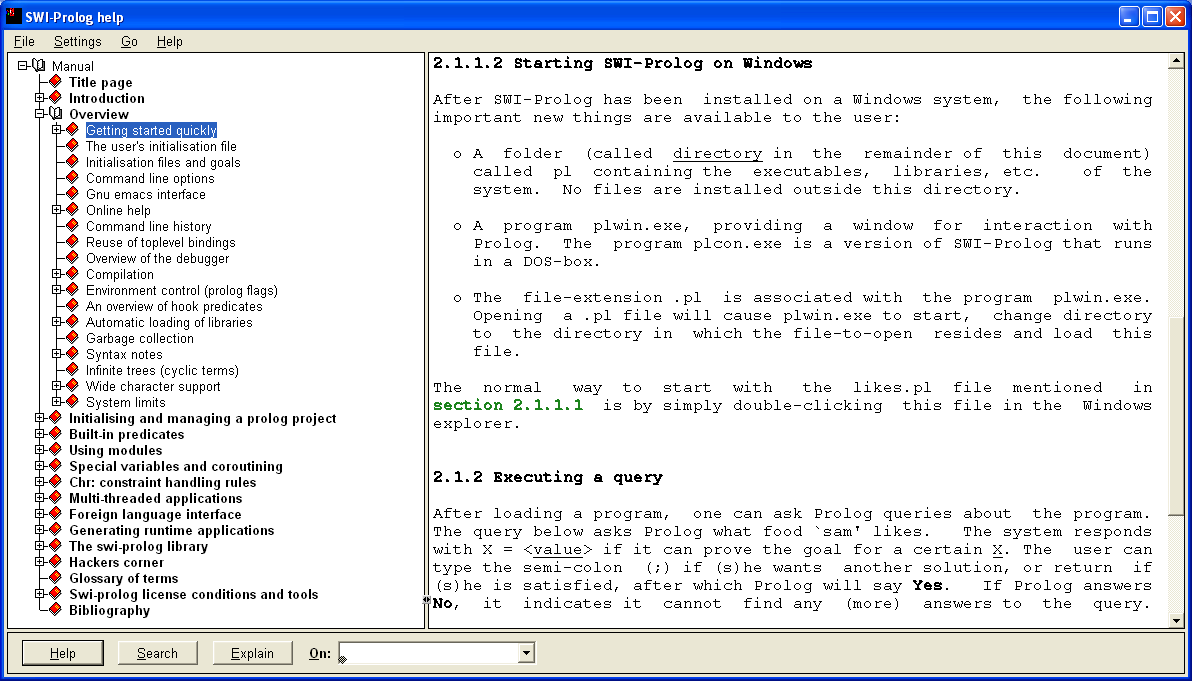
Task: Click the pane splitter handle between panels
Action: (x=426, y=600)
